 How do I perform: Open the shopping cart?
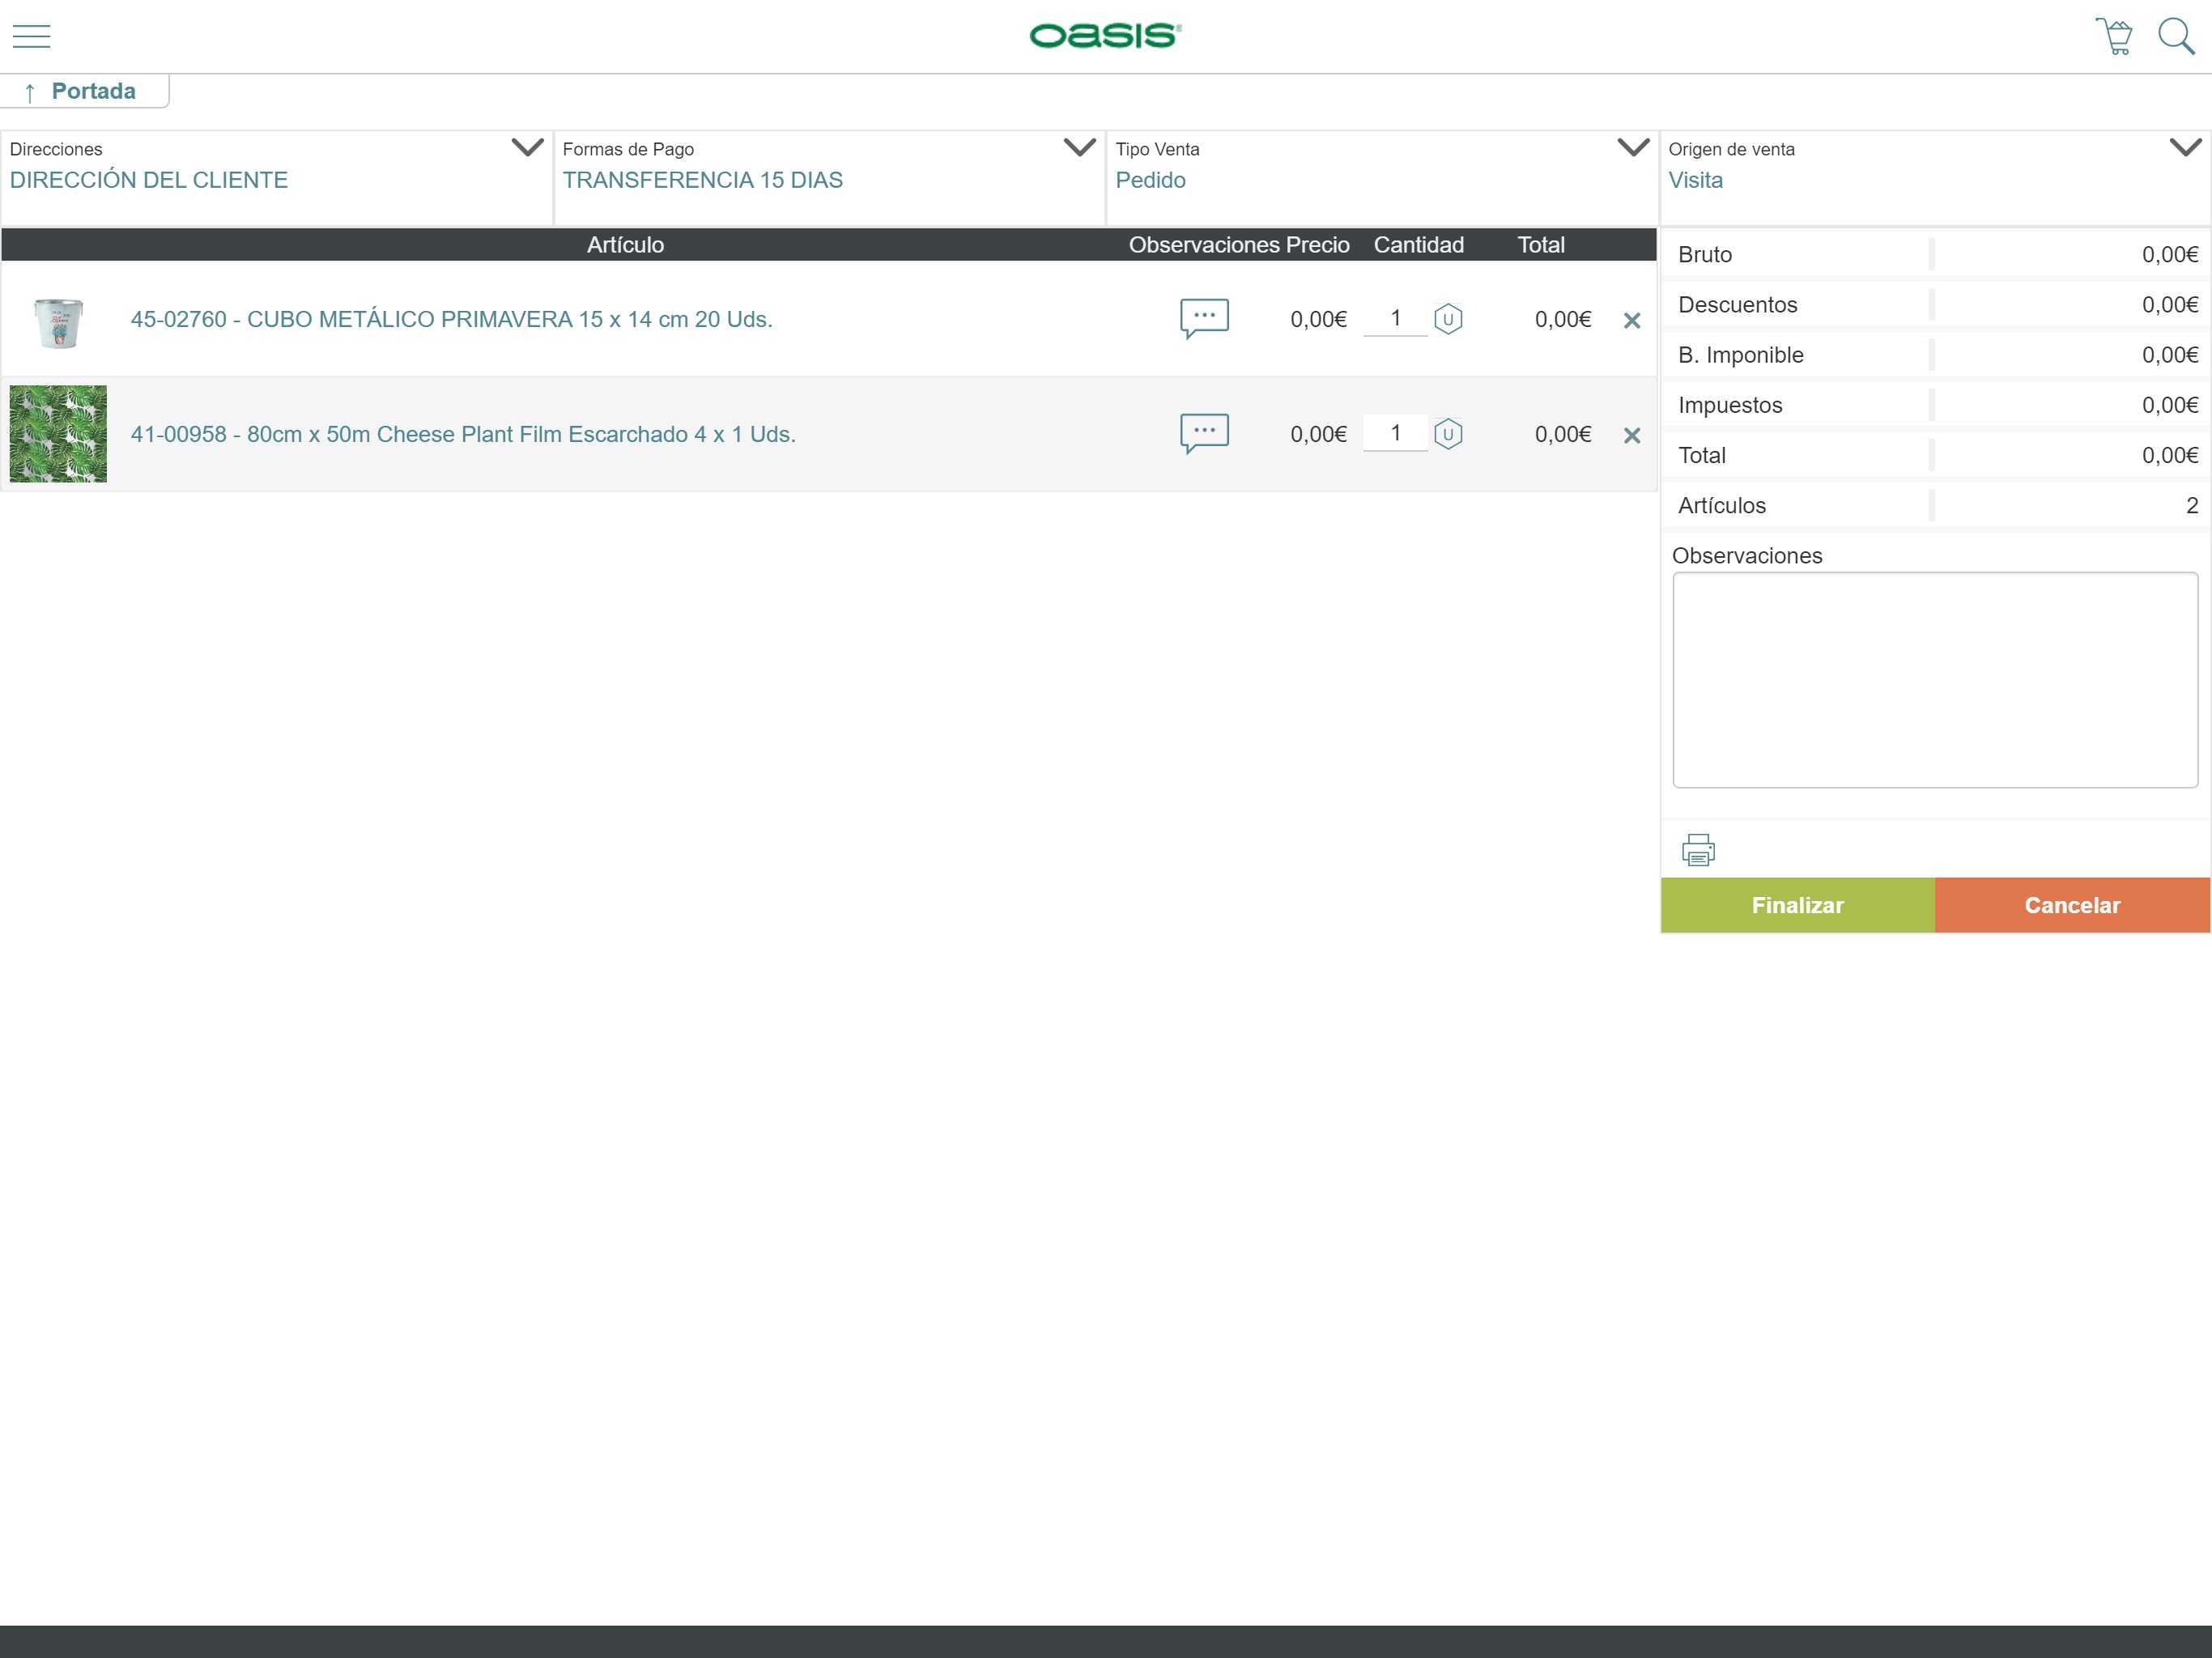(2114, 36)
